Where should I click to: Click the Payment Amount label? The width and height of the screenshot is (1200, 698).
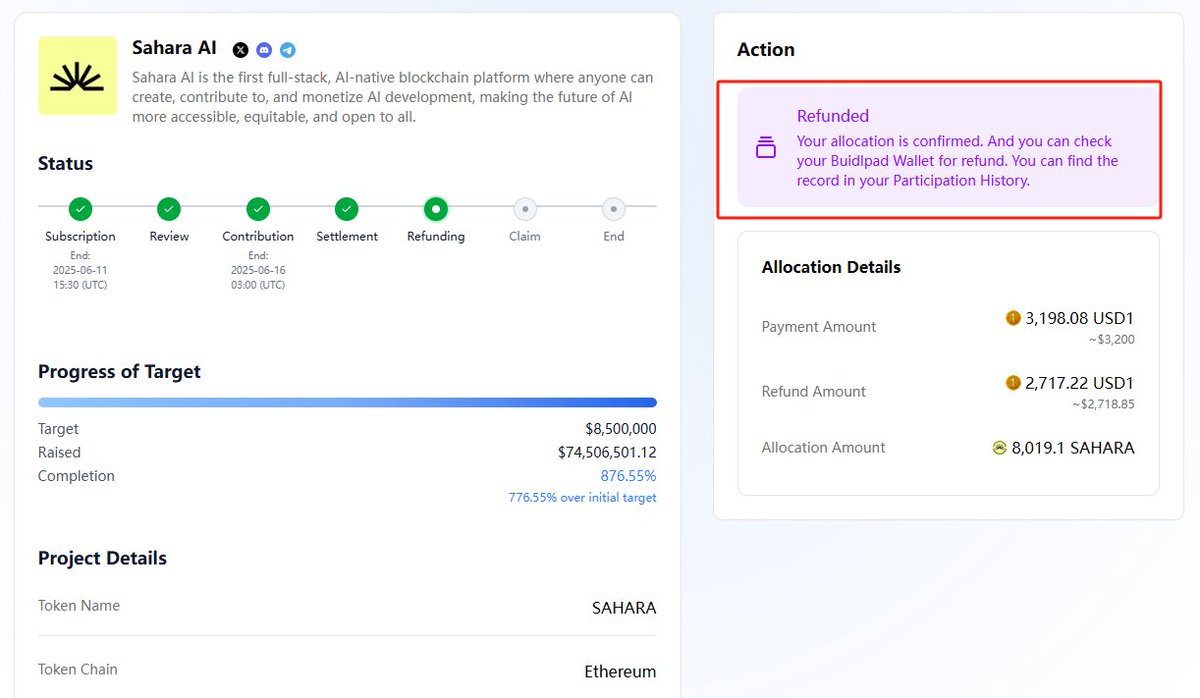coord(818,327)
